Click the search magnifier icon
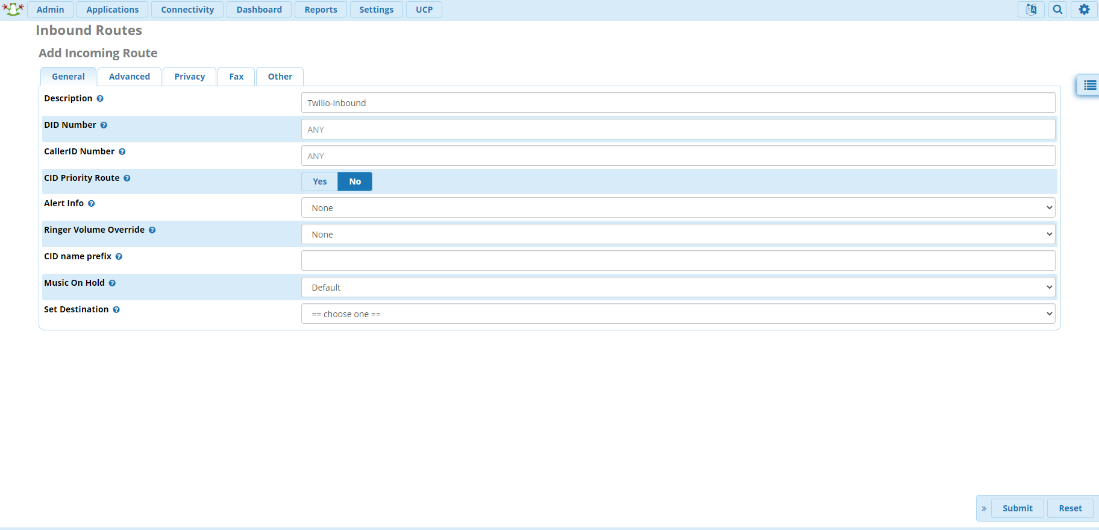The image size is (1099, 530). pyautogui.click(x=1057, y=10)
